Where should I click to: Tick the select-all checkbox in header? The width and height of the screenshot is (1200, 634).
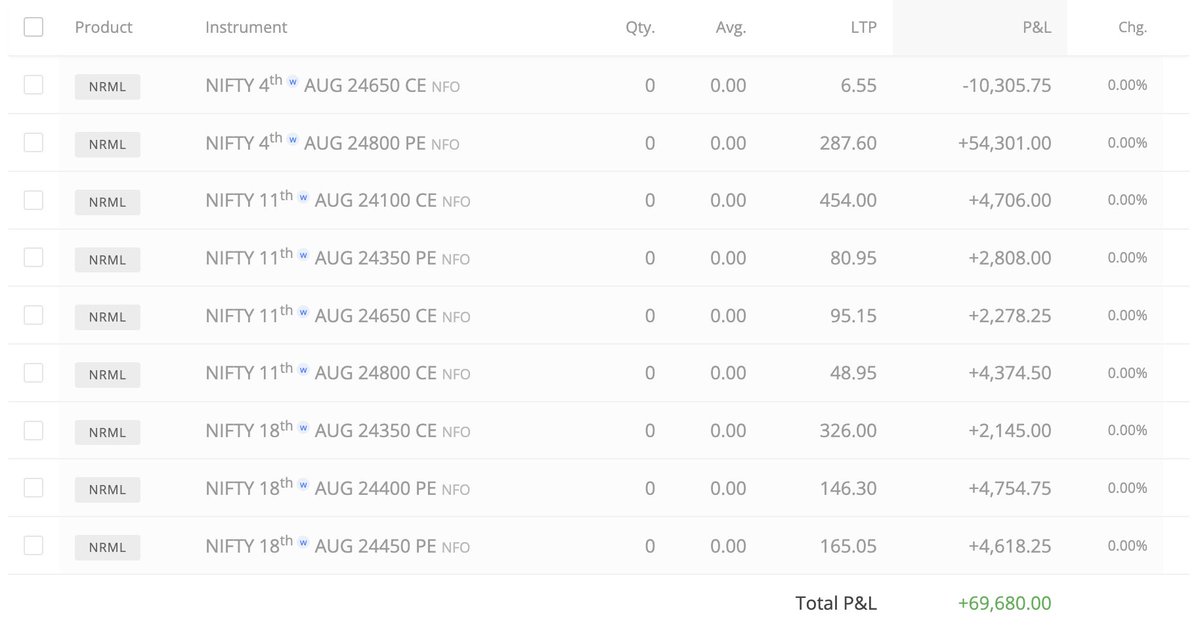pyautogui.click(x=33, y=27)
